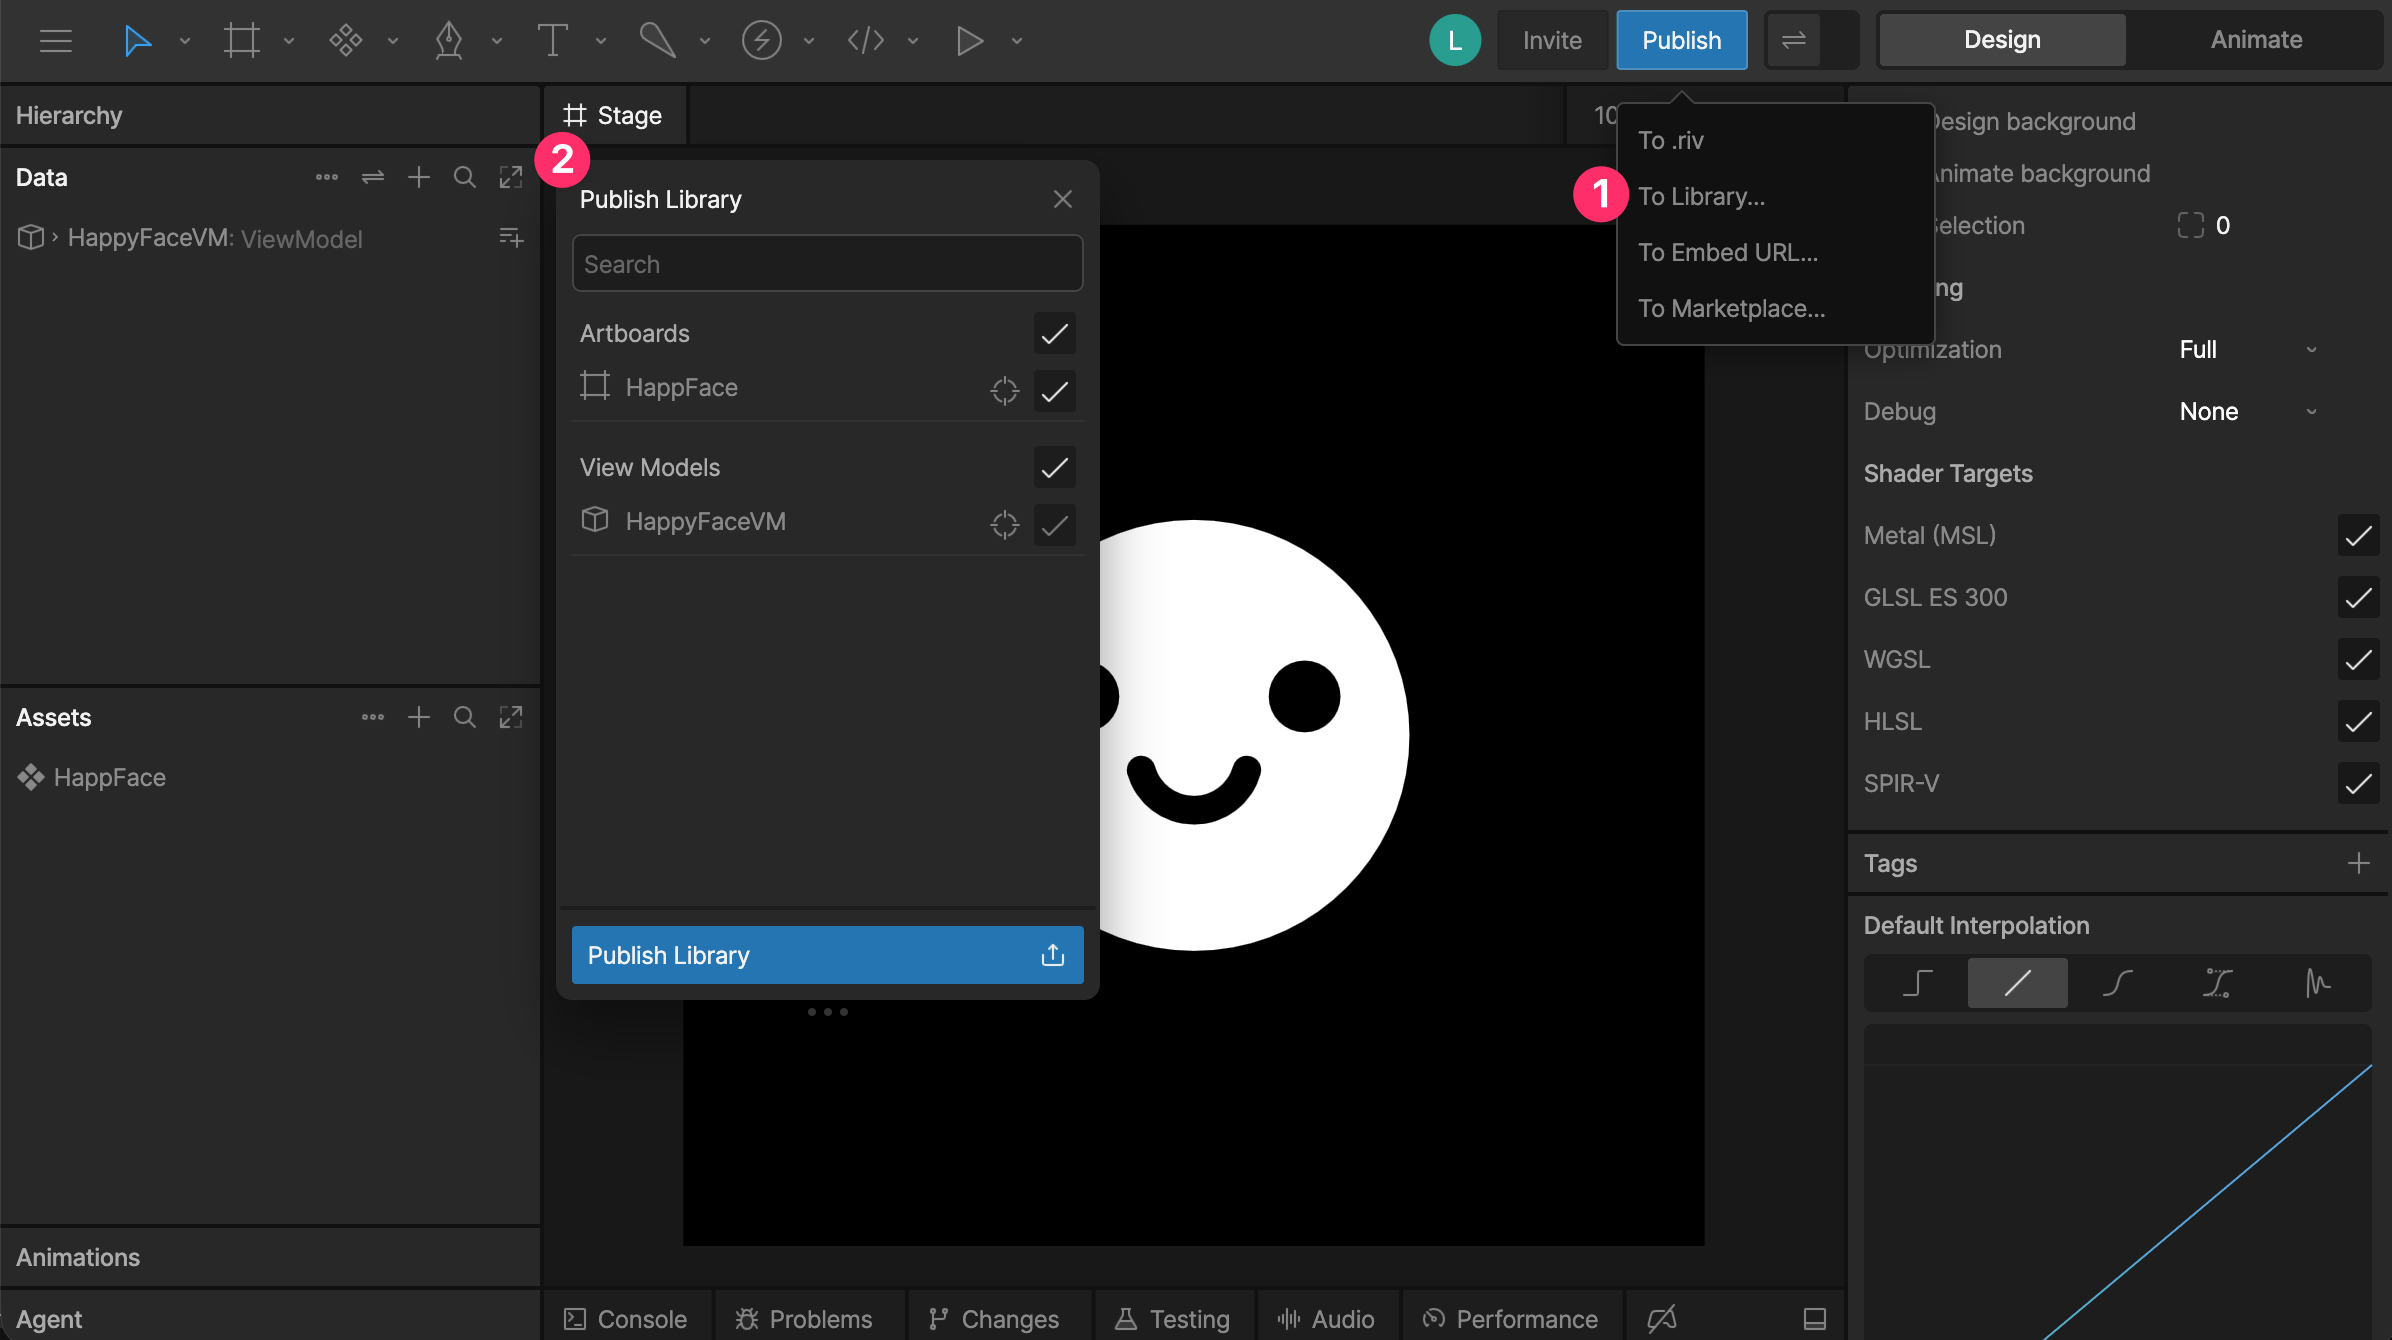
Task: Select the arrow Select tool
Action: [137, 41]
